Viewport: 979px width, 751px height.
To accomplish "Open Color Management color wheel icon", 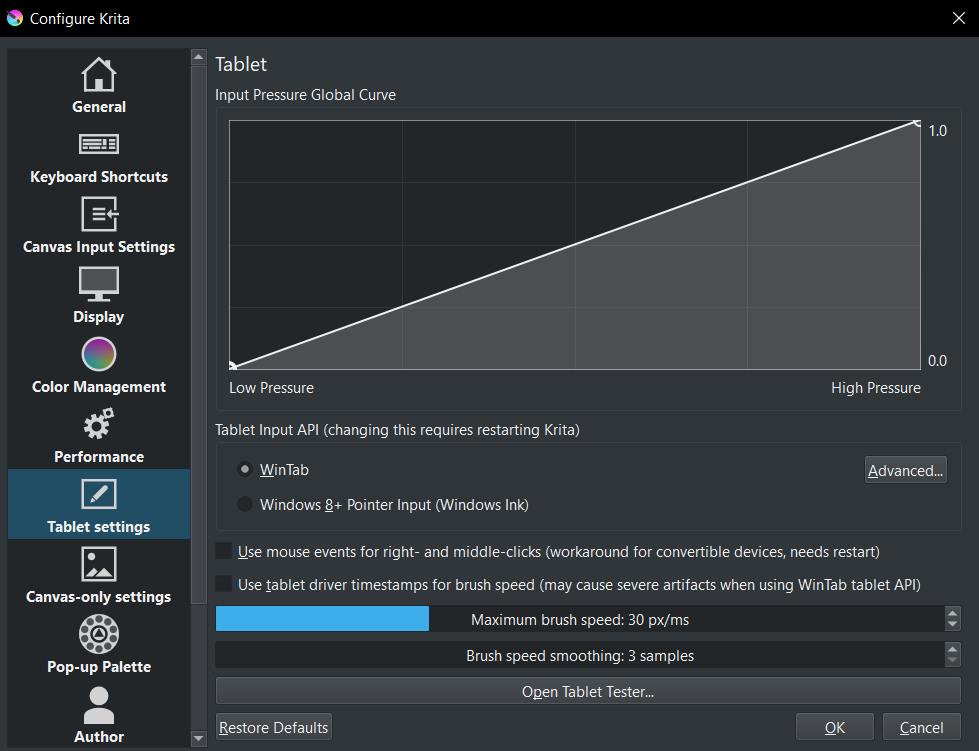I will point(98,354).
